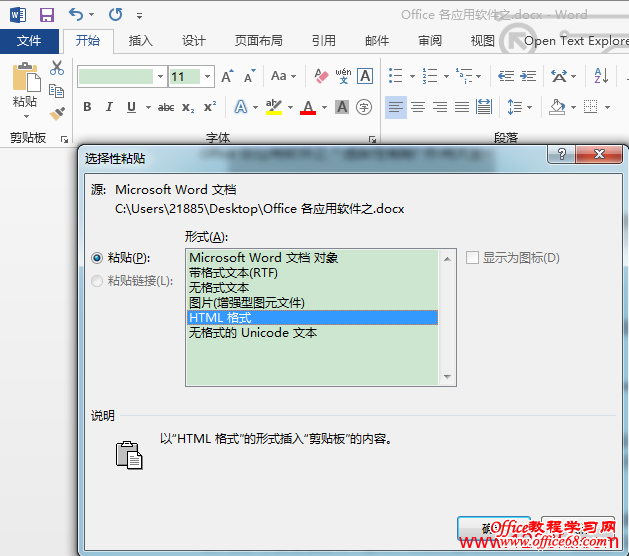Click the Align Left paragraph icon
Screen dimensions: 629x556
click(x=396, y=108)
